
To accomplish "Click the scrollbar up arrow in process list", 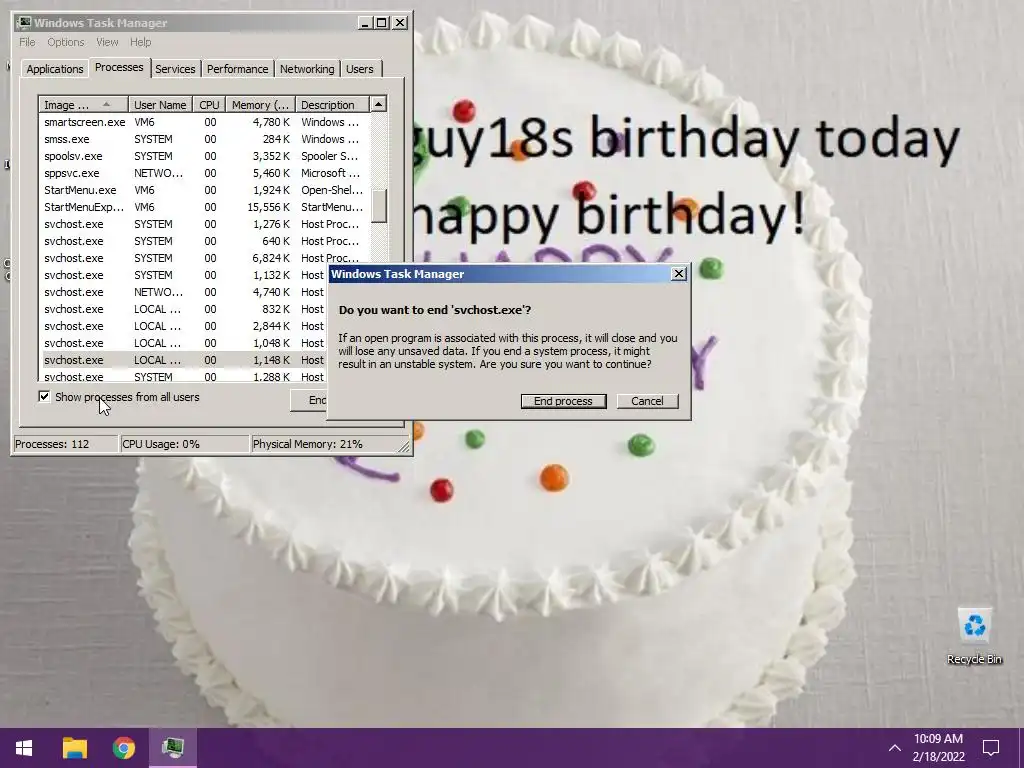I will click(x=378, y=104).
